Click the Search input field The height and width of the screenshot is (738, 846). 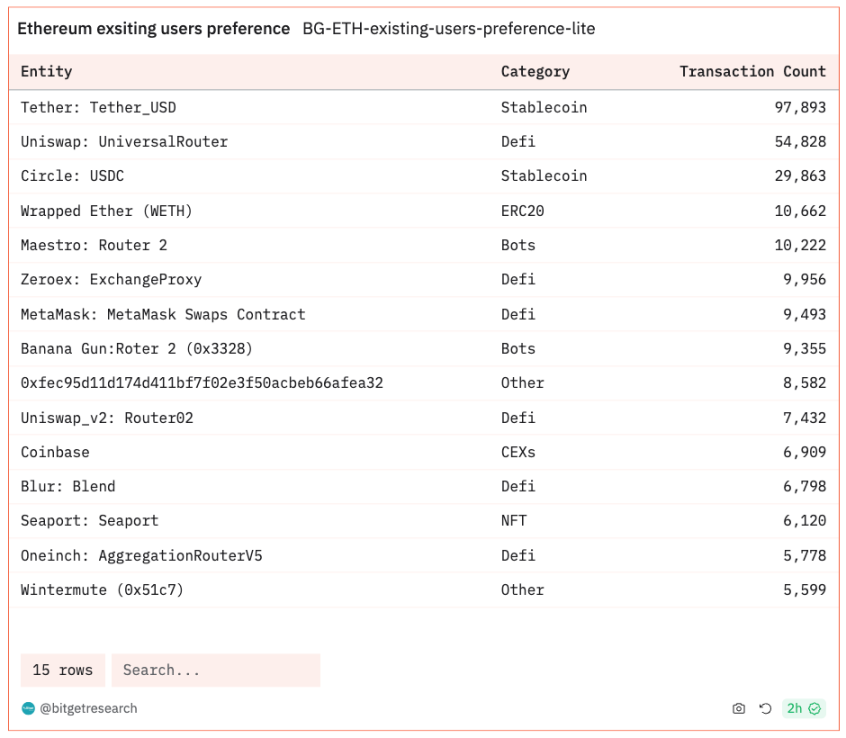point(215,670)
